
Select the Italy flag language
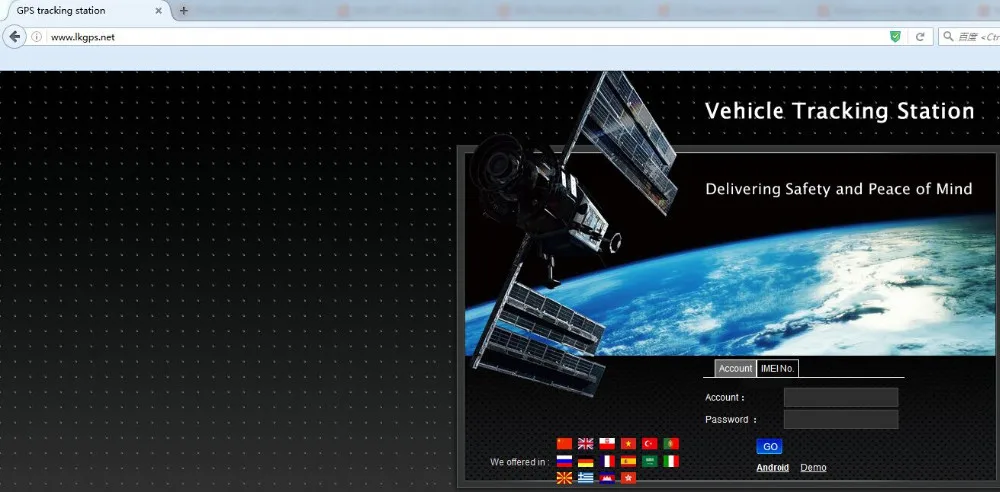[x=671, y=461]
